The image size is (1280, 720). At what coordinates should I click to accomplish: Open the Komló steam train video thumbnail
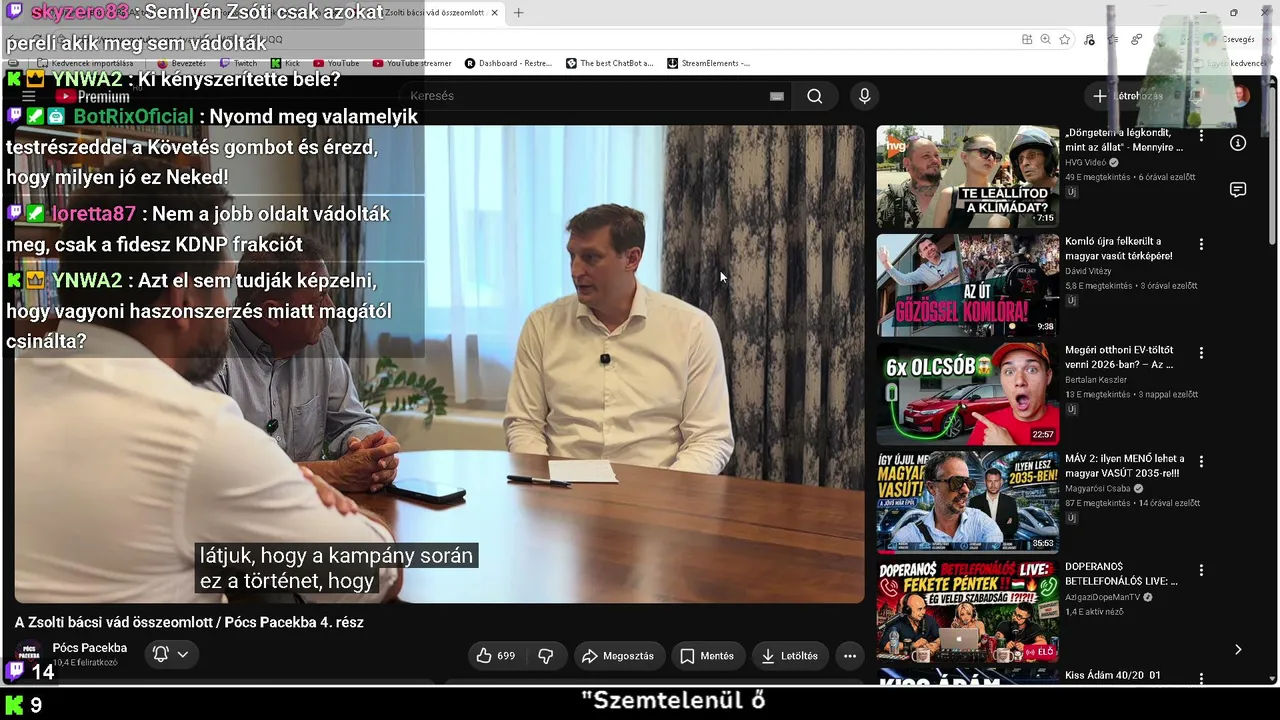968,285
